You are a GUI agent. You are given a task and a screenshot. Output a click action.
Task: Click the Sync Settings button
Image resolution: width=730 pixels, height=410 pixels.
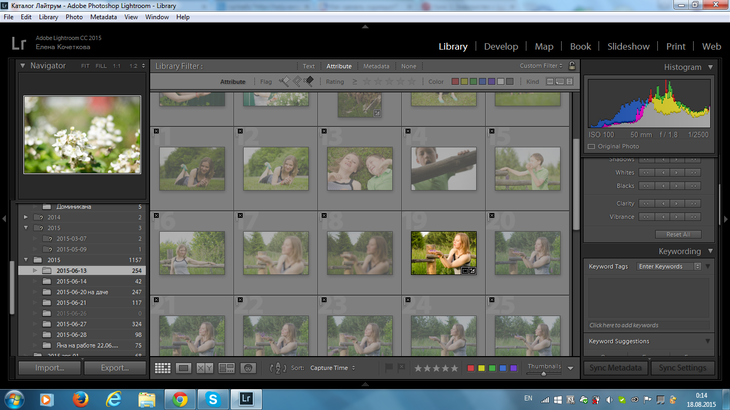(684, 368)
